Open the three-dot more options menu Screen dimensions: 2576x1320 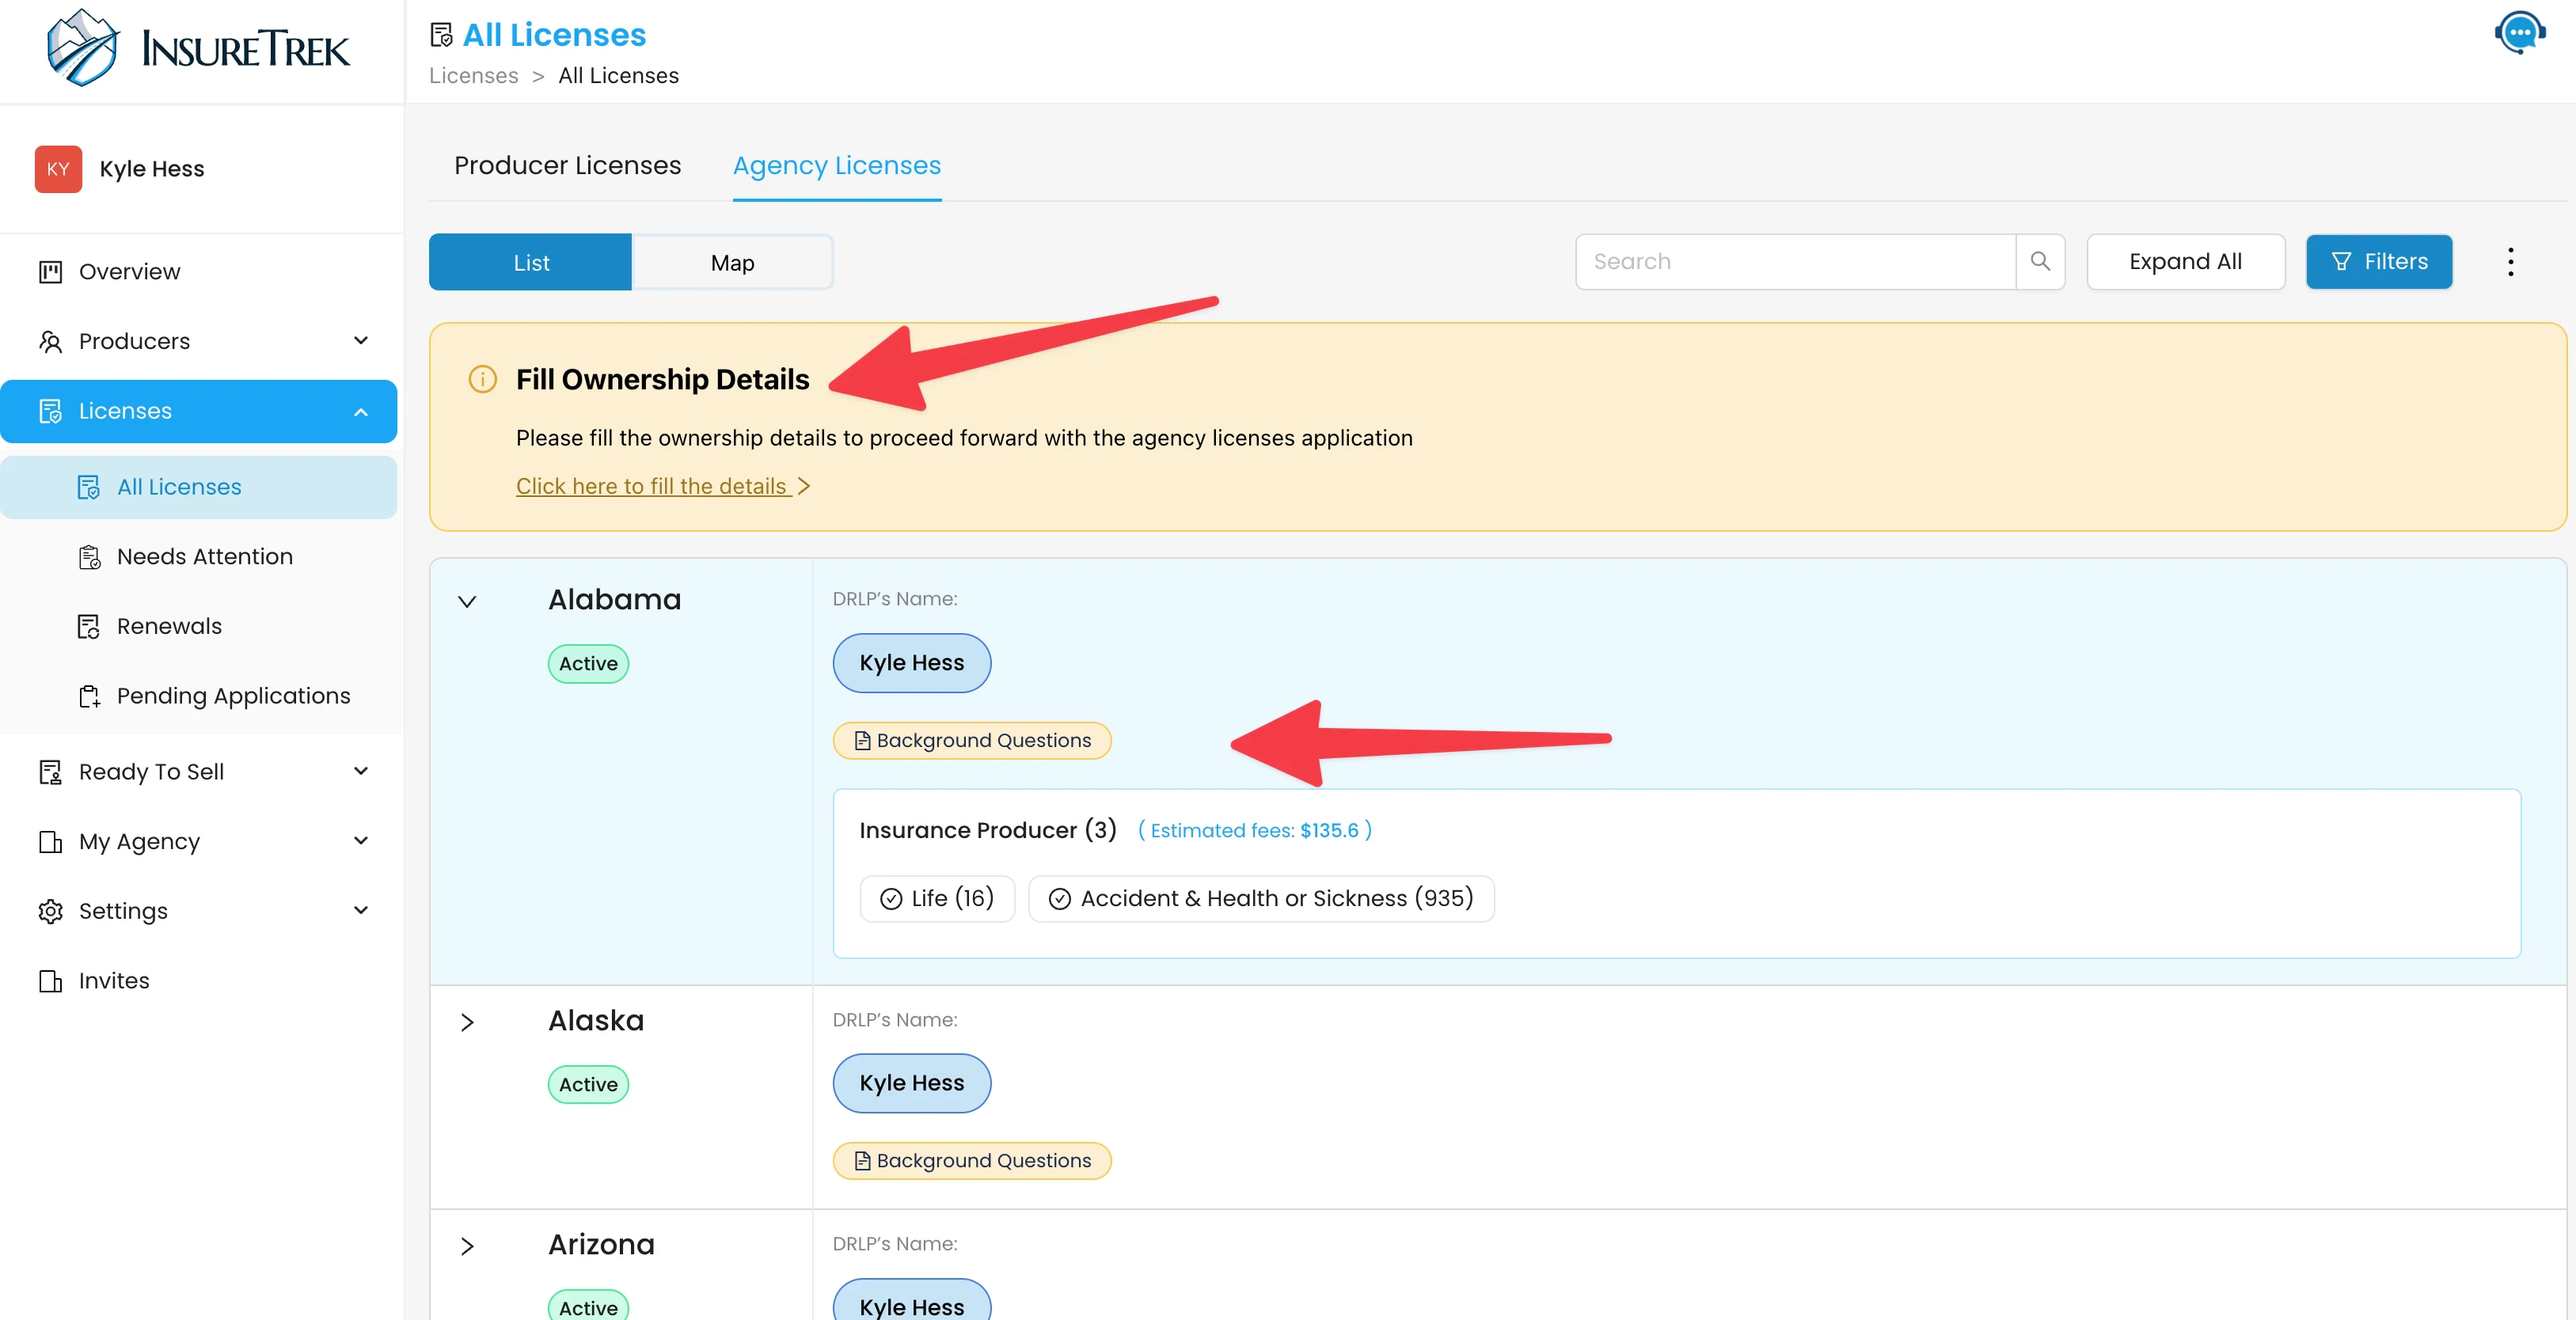[x=2510, y=262]
